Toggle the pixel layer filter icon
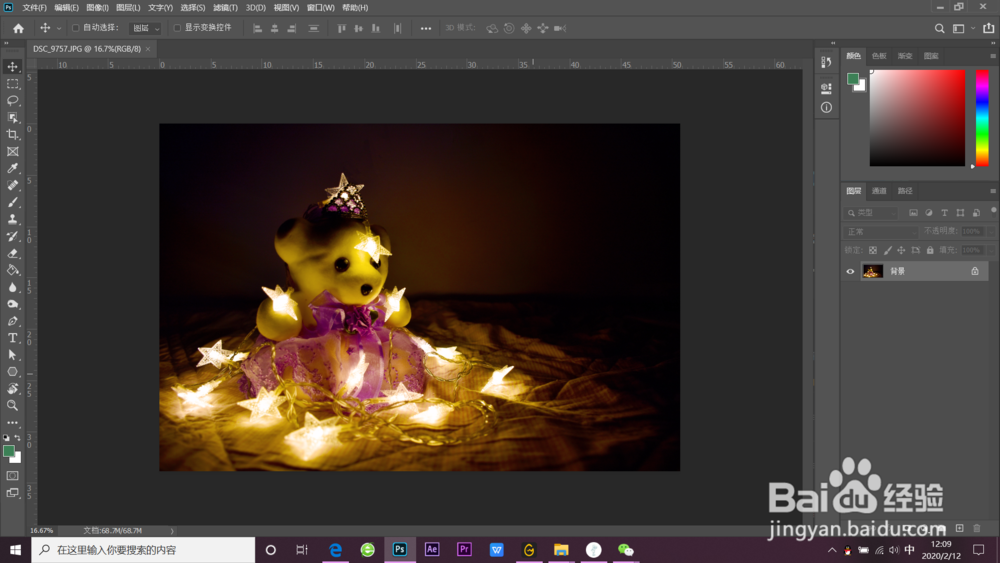 (x=913, y=213)
